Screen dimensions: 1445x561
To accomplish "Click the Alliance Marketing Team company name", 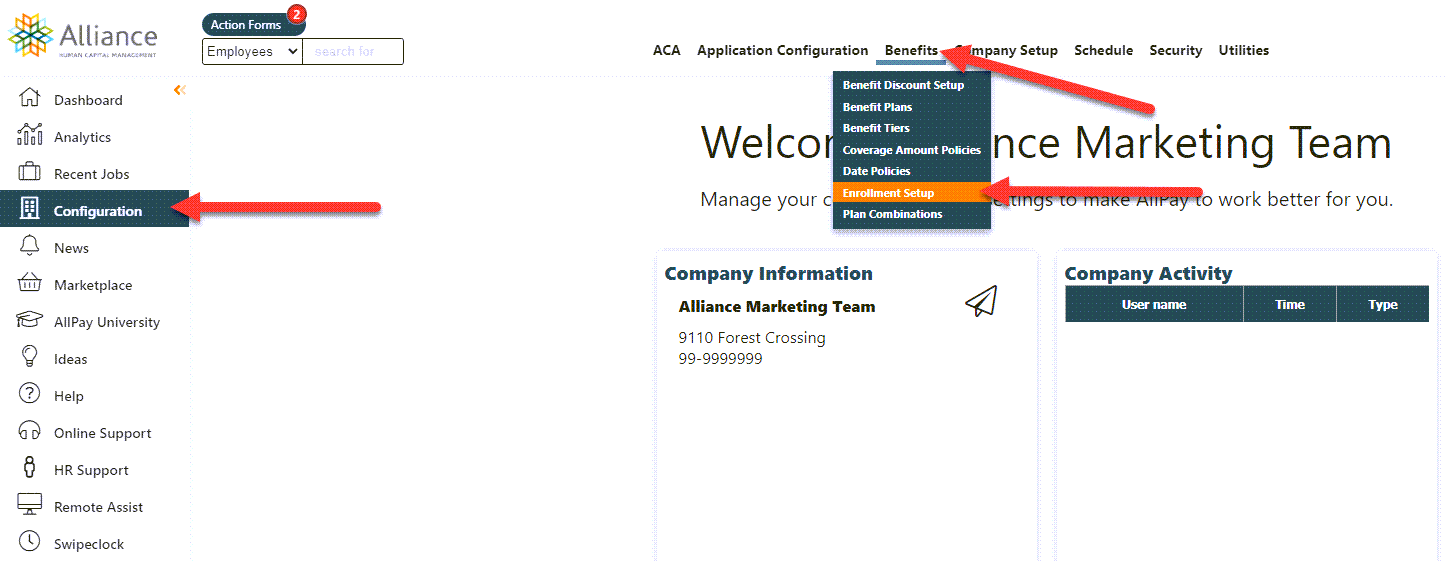I will (777, 307).
